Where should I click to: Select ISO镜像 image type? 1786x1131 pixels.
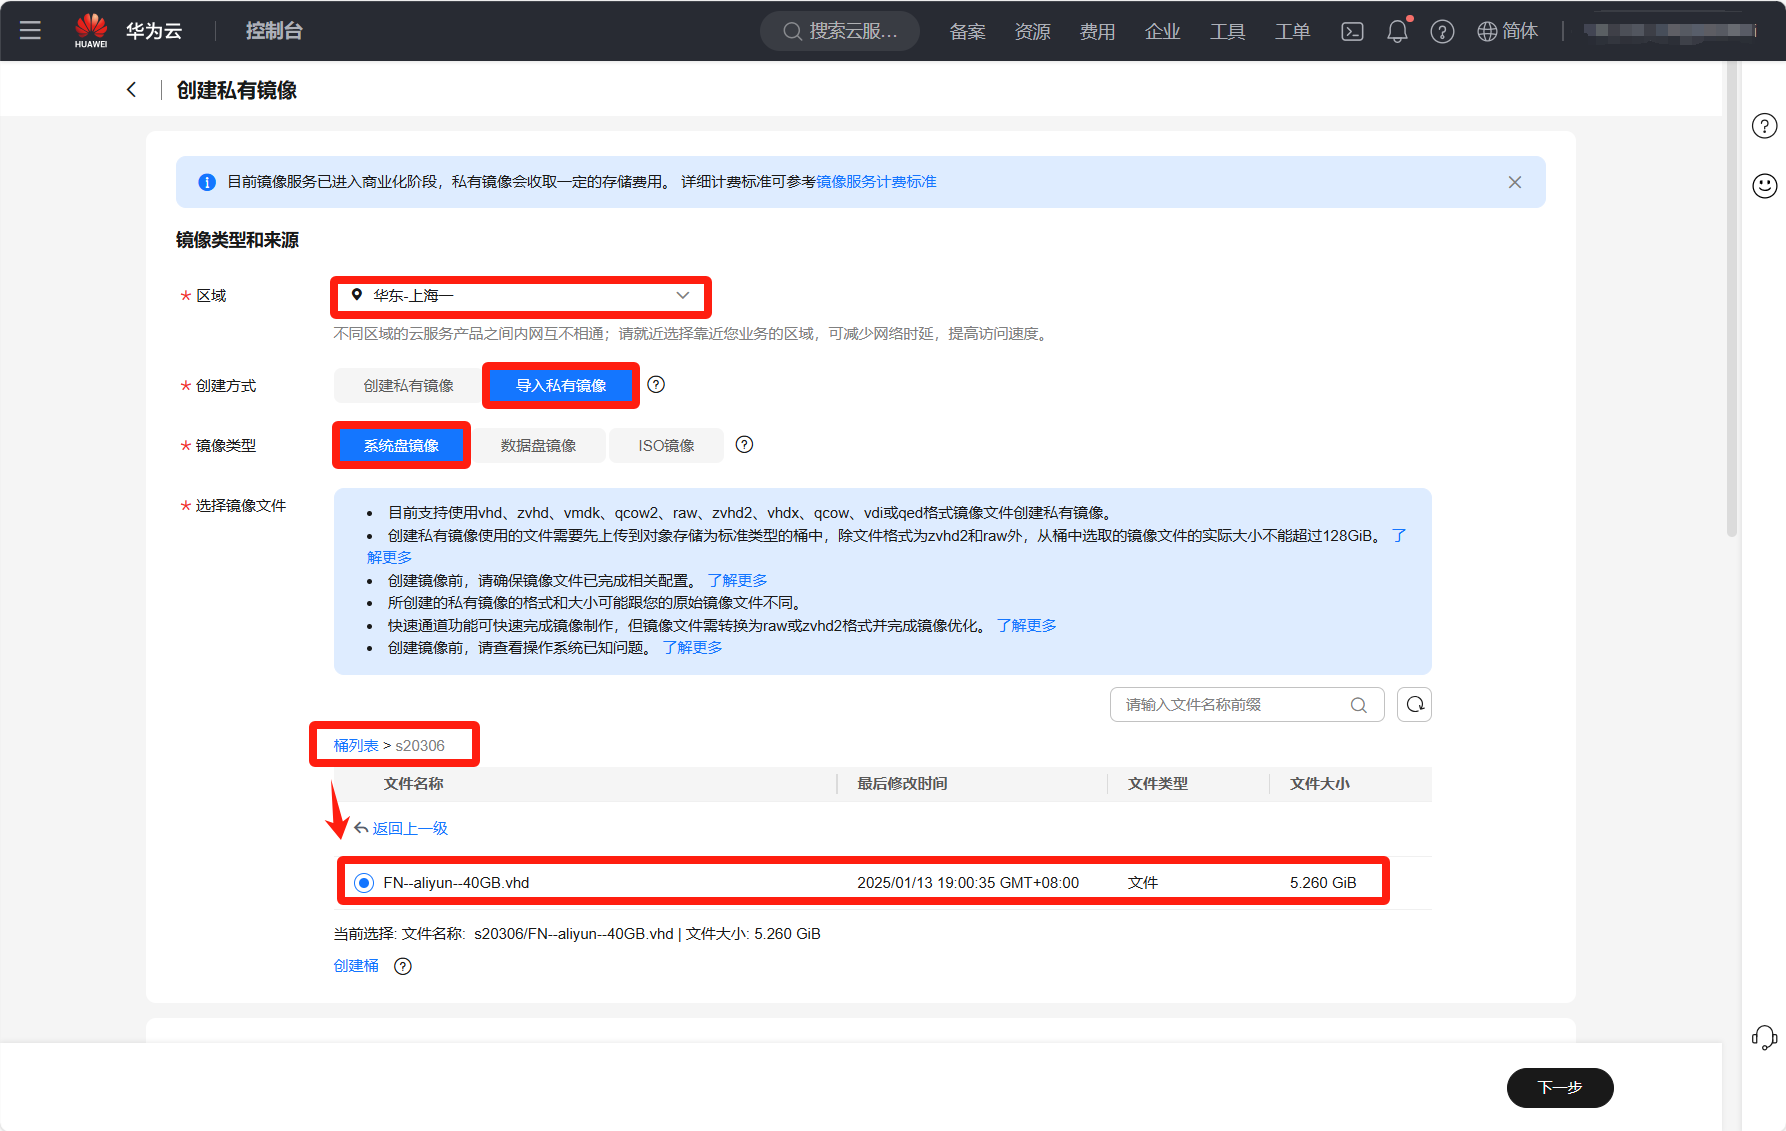pos(666,446)
